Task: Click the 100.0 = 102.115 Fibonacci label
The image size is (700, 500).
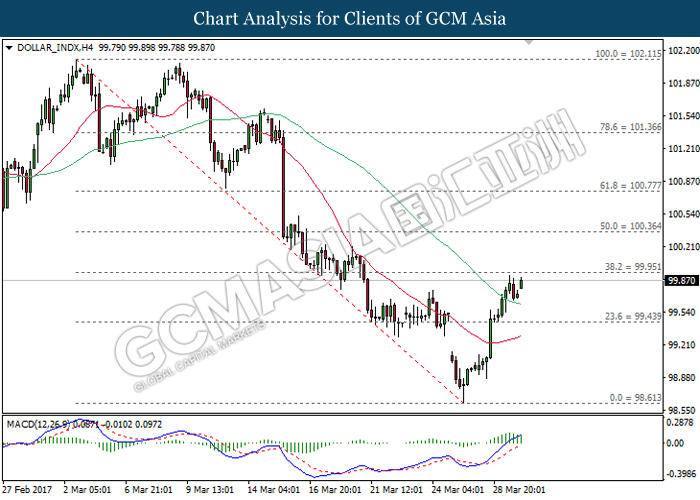Action: pos(628,54)
